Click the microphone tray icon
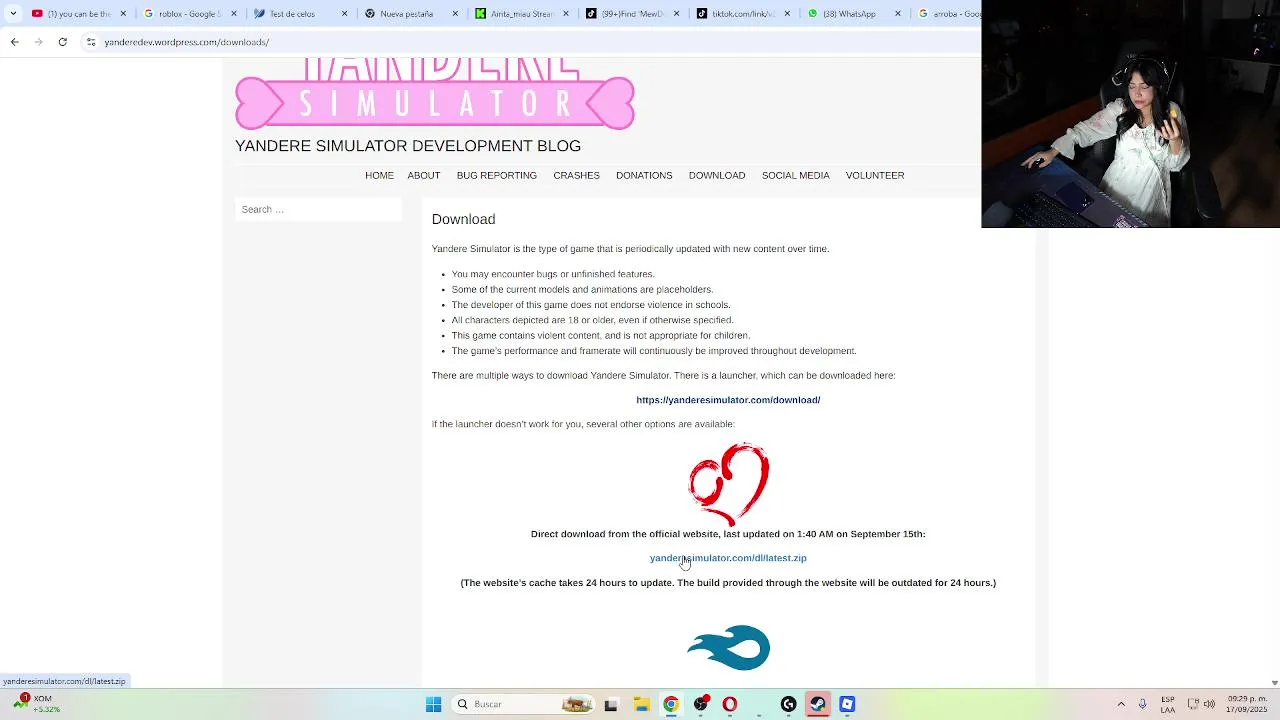This screenshot has width=1280, height=720. tap(1143, 704)
